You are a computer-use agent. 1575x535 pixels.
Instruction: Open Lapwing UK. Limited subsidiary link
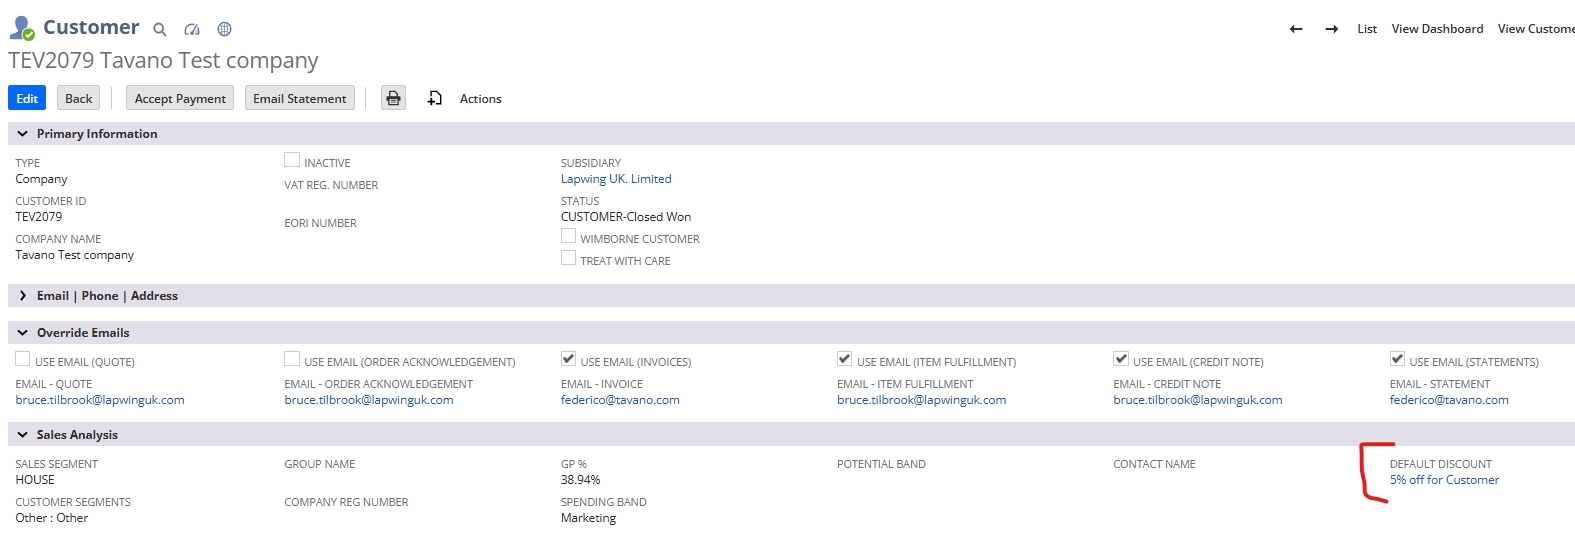click(616, 179)
